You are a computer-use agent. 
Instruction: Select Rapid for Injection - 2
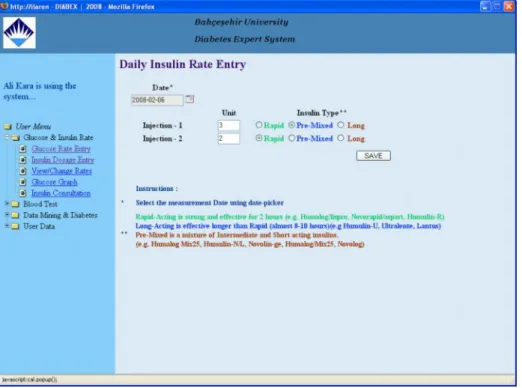click(259, 138)
